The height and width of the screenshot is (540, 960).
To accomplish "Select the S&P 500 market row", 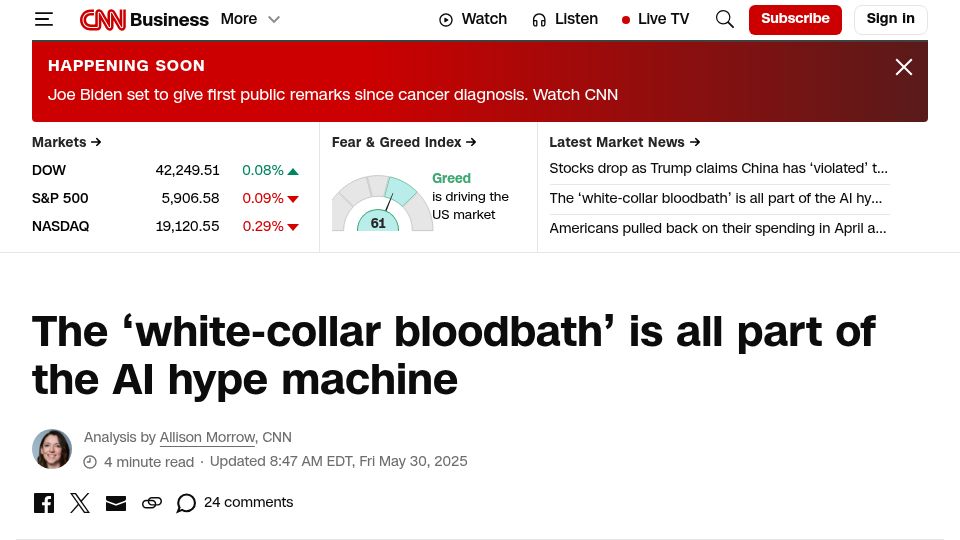I will tap(165, 198).
